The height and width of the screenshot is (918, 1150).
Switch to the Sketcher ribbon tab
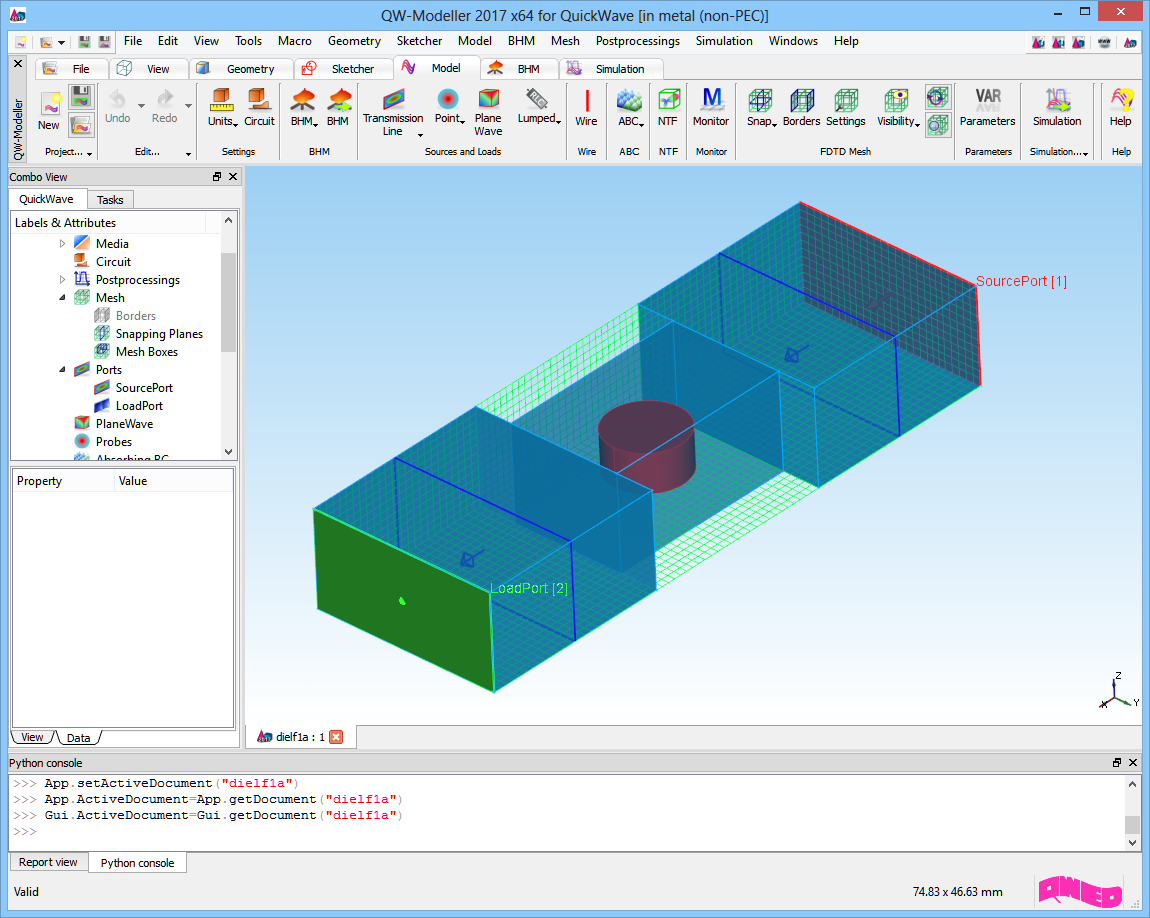[344, 68]
